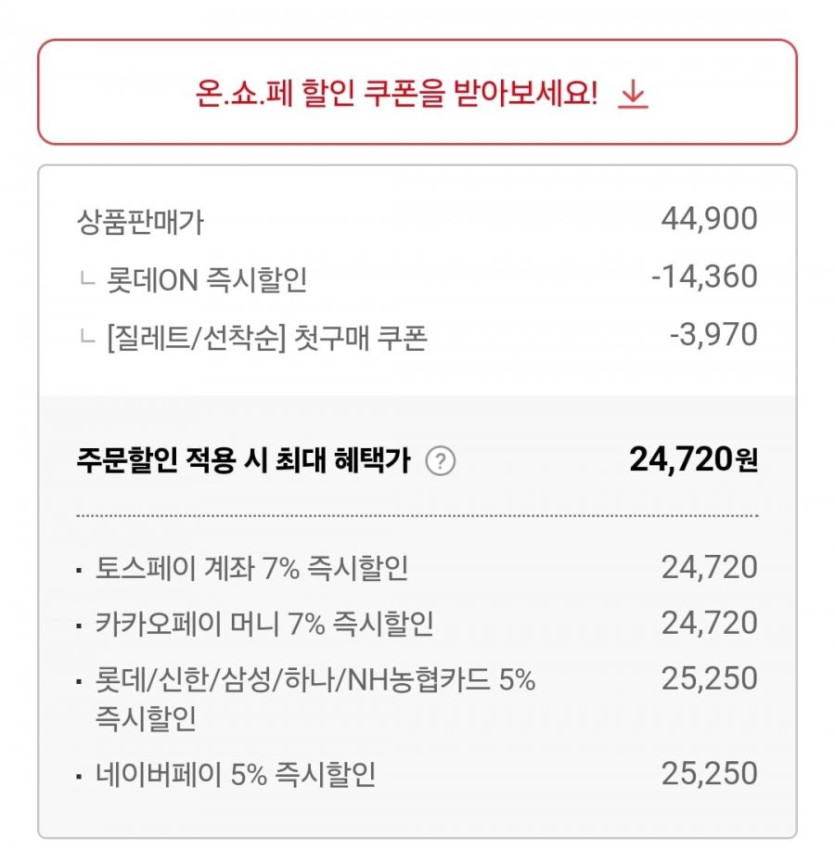This screenshot has width=835, height=864.
Task: Select the 롯데/신한/삼성/하나/NH농협카드 5% option
Action: coord(315,681)
